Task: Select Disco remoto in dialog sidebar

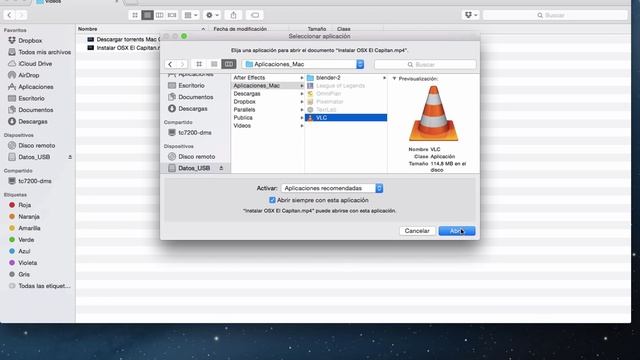Action: point(196,157)
